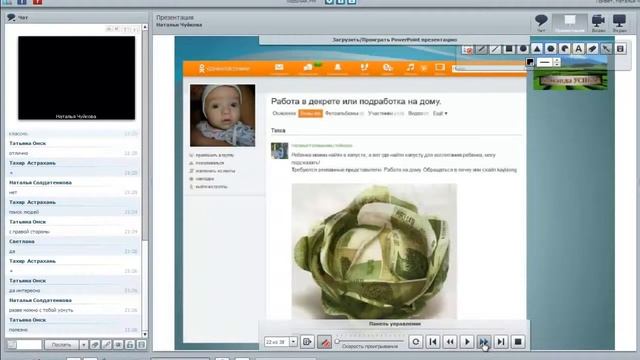Click the music note icon in orange bar
Screen dimensions: 640x360
pyautogui.click(x=410, y=68)
